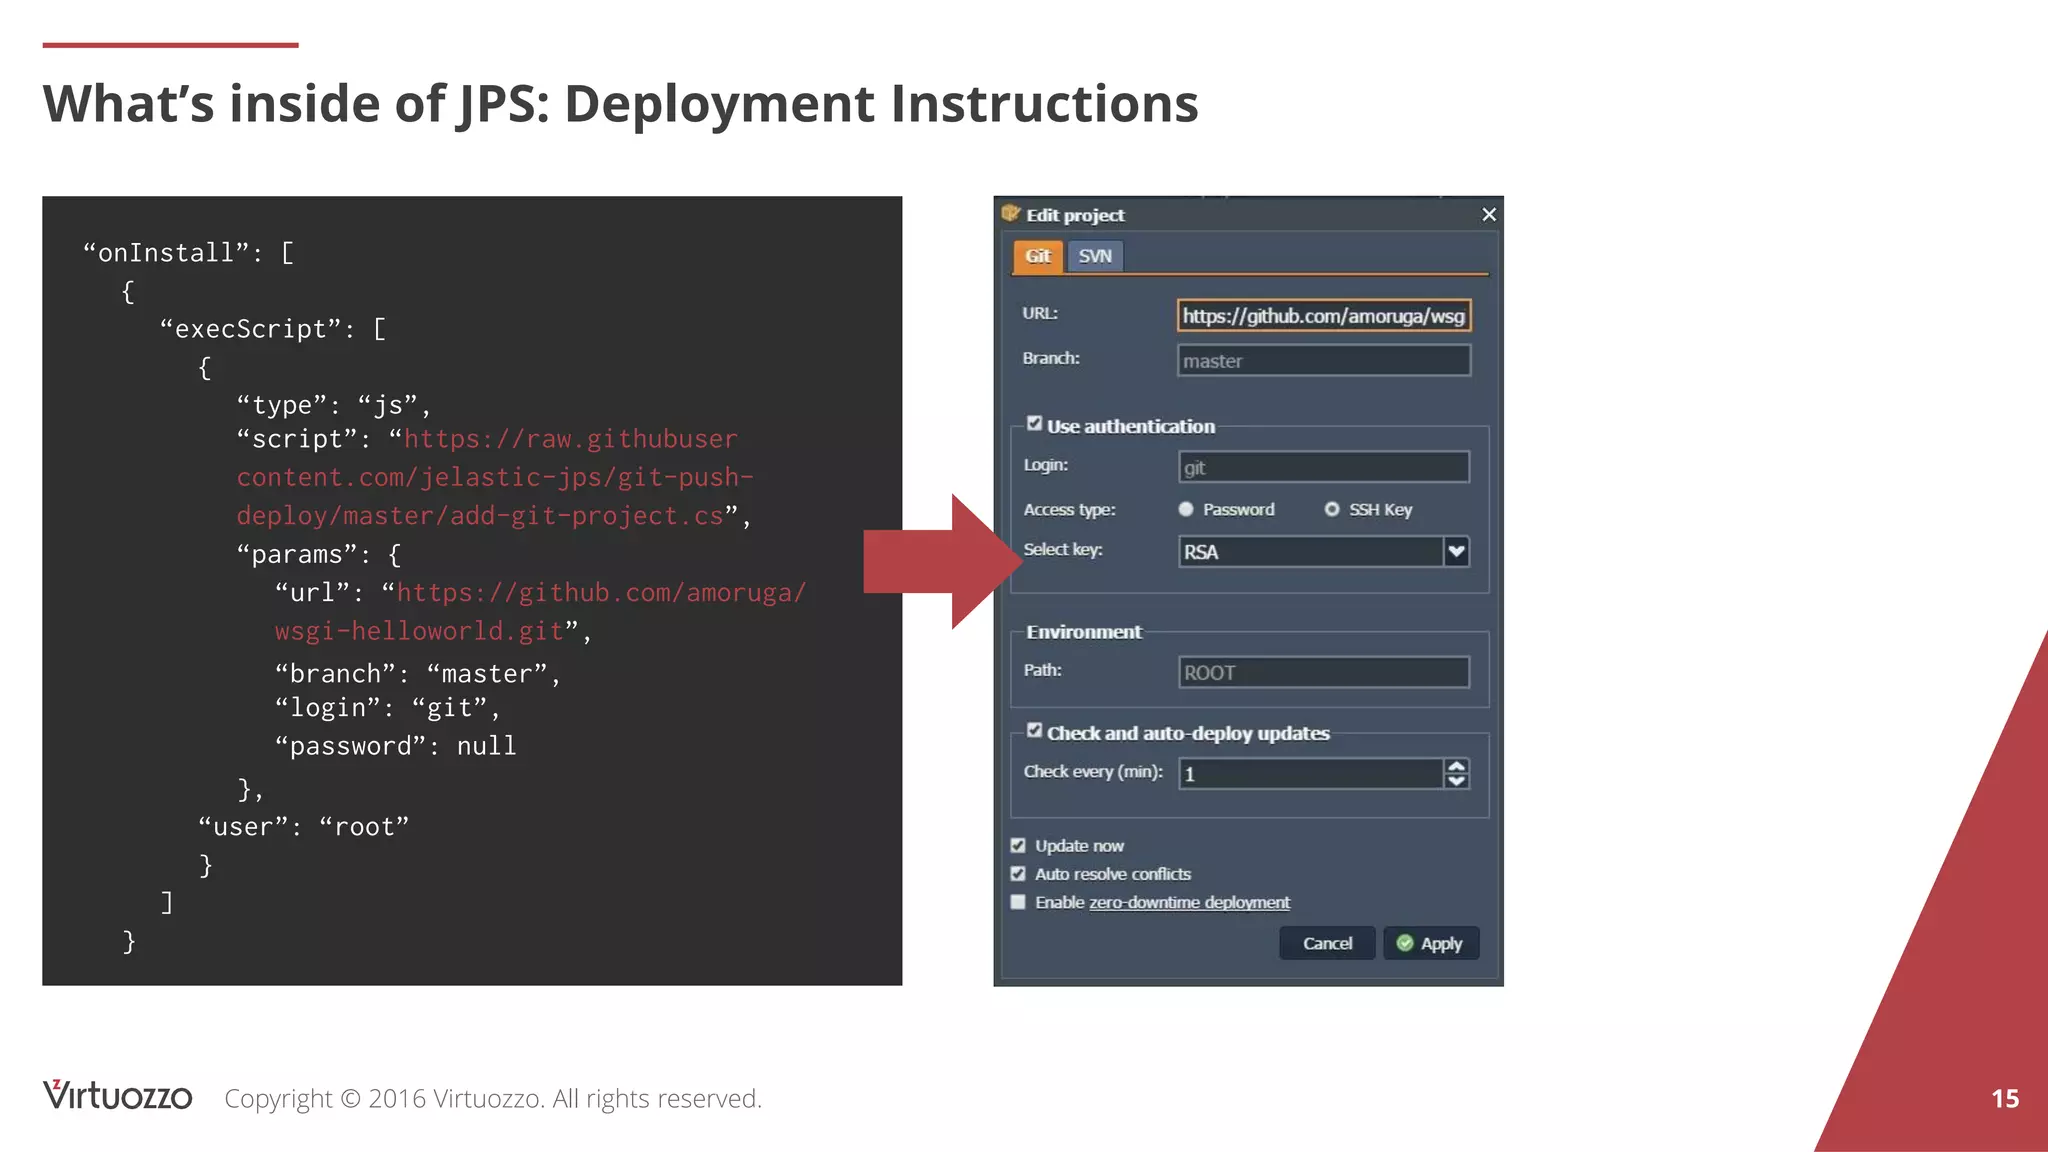Close the Edit project dialog
2048x1152 pixels.
[1488, 215]
